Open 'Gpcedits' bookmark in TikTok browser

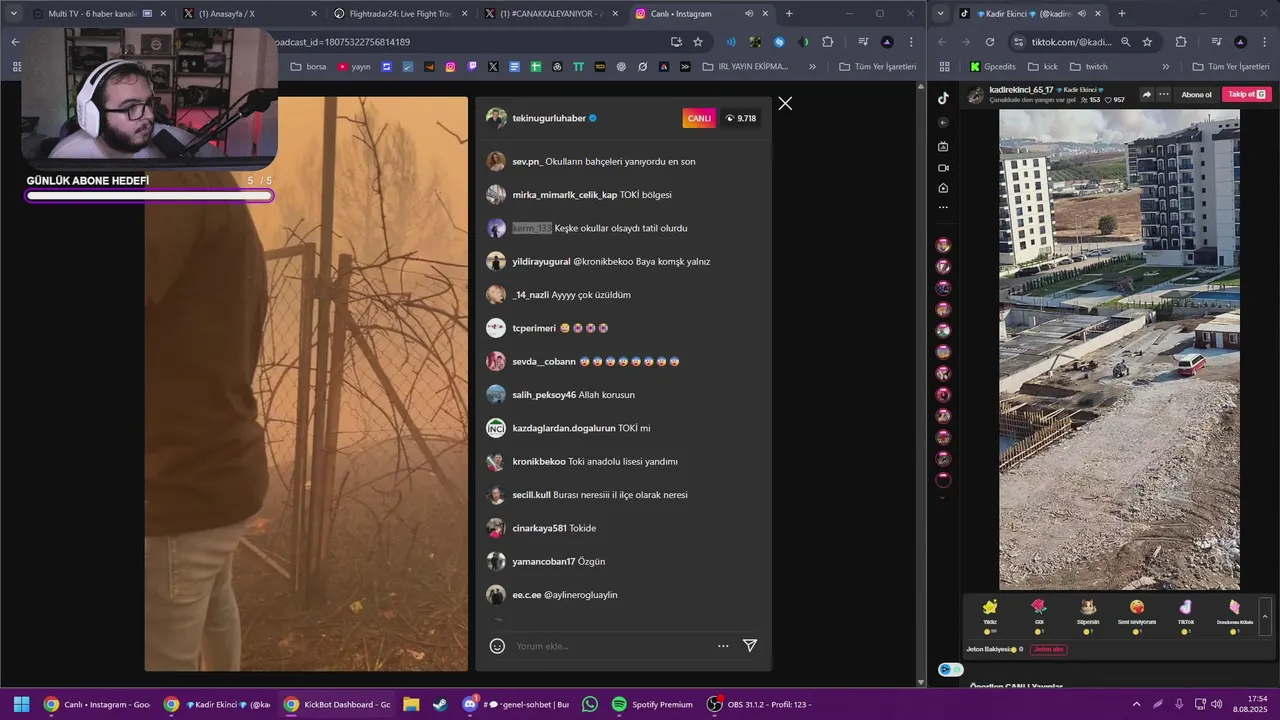click(x=992, y=67)
